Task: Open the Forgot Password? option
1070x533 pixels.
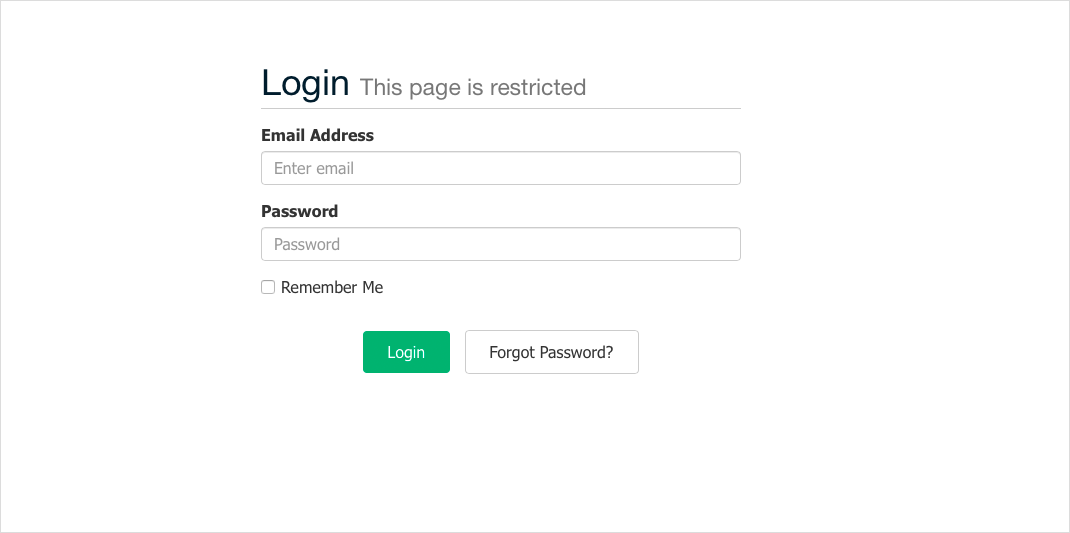Action: 551,352
